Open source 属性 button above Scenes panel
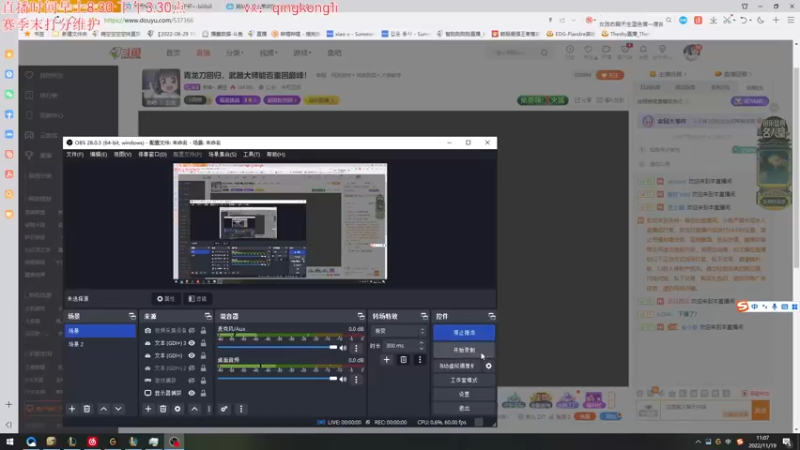800x450 pixels. click(166, 298)
